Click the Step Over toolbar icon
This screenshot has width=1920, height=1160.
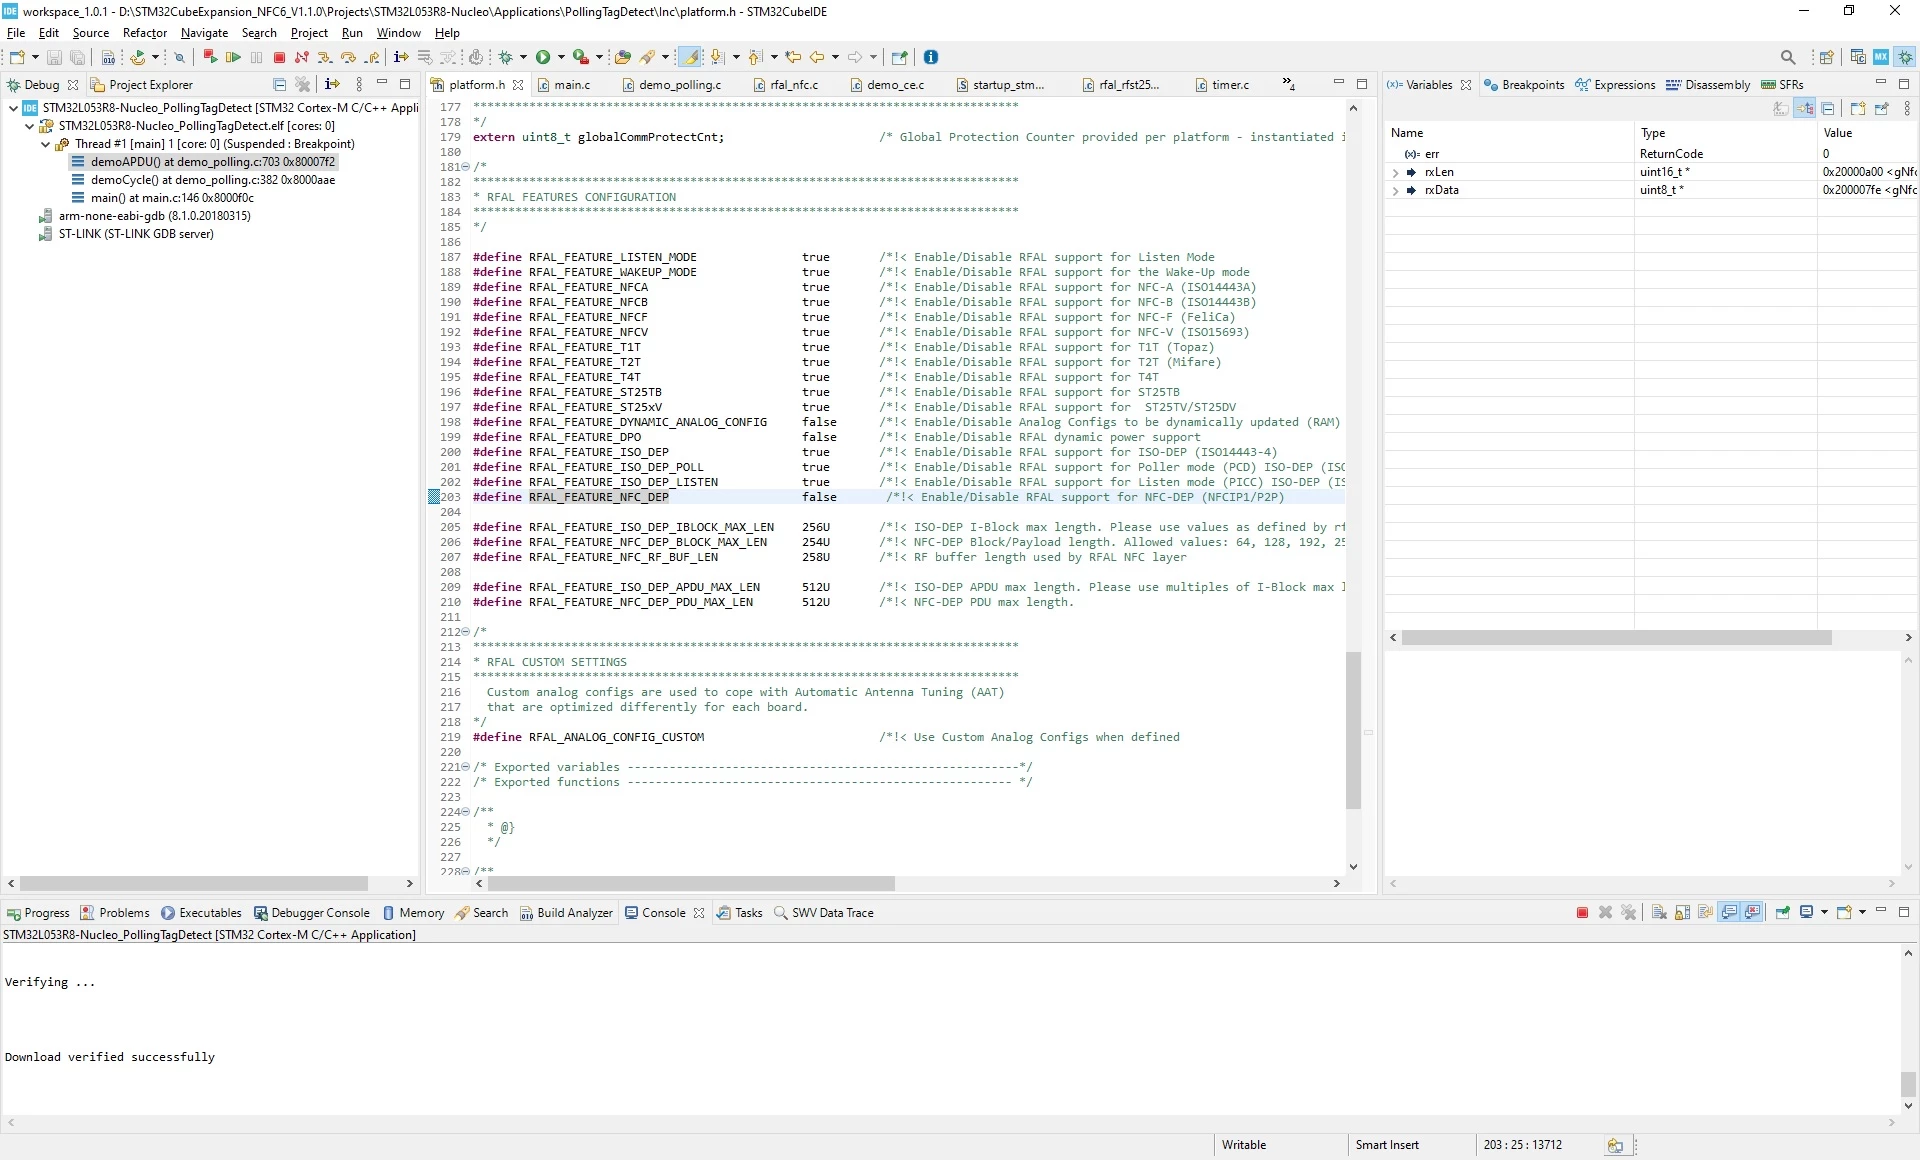[x=348, y=58]
